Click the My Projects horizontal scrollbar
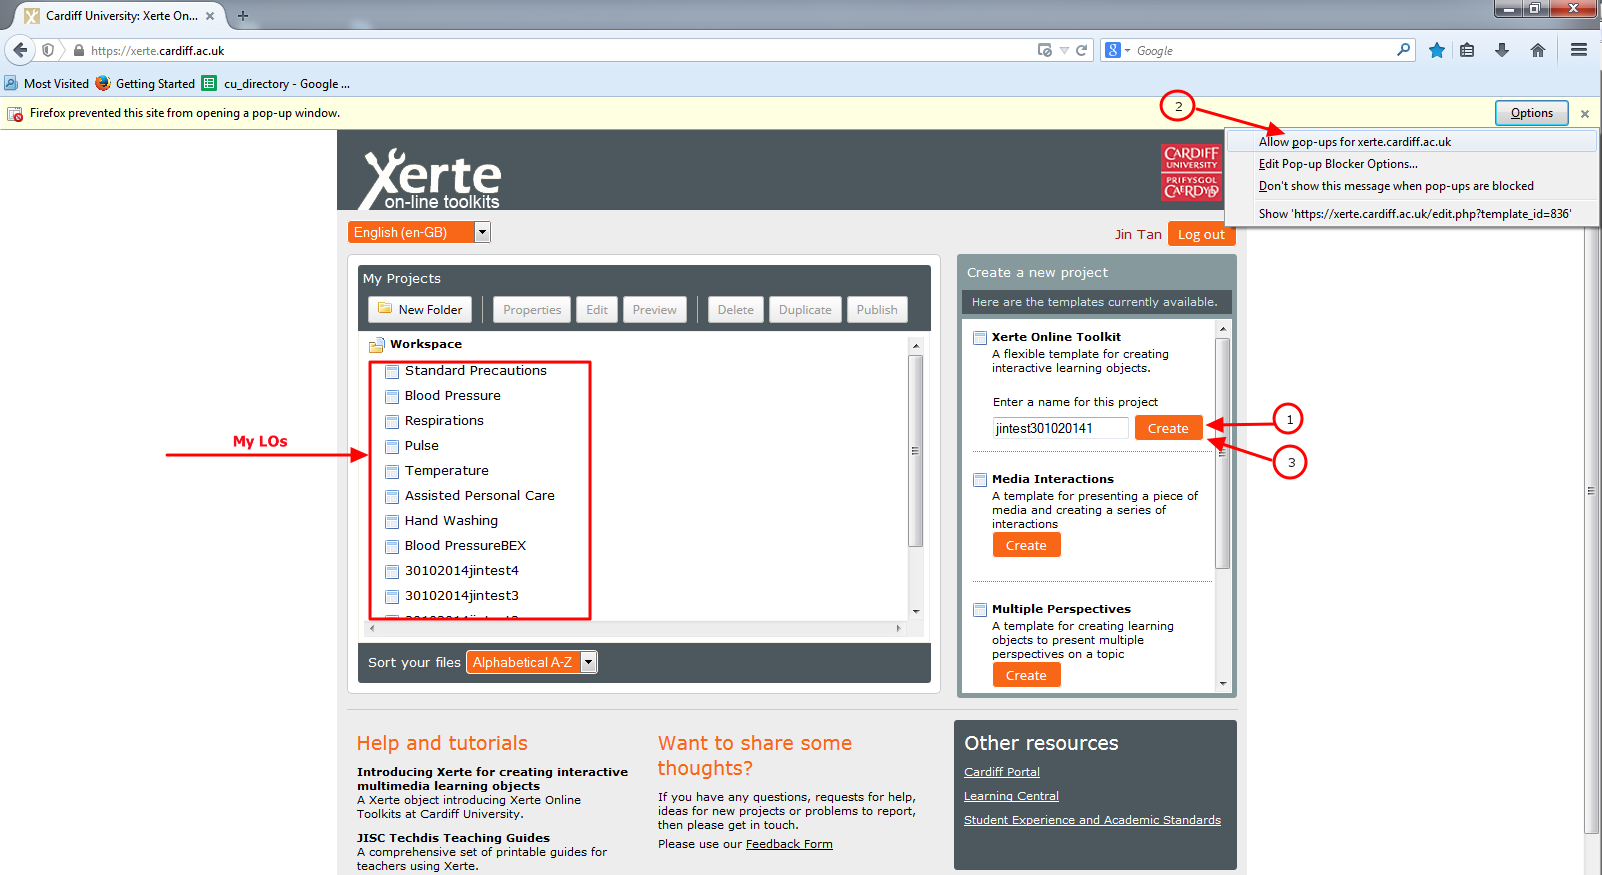The width and height of the screenshot is (1602, 875). point(635,628)
